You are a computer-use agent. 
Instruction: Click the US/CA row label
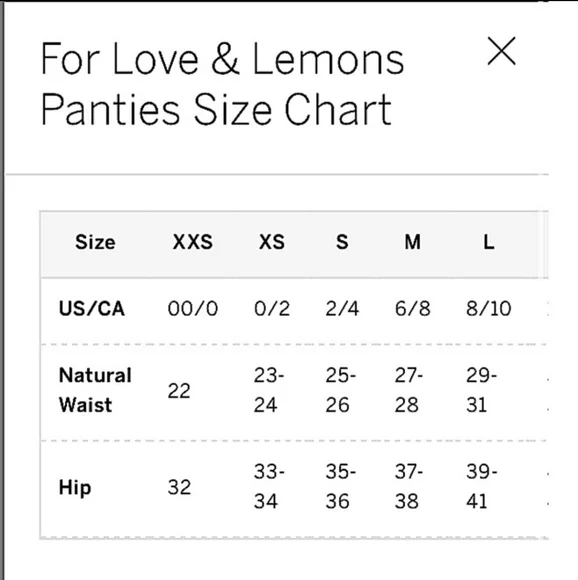92,308
